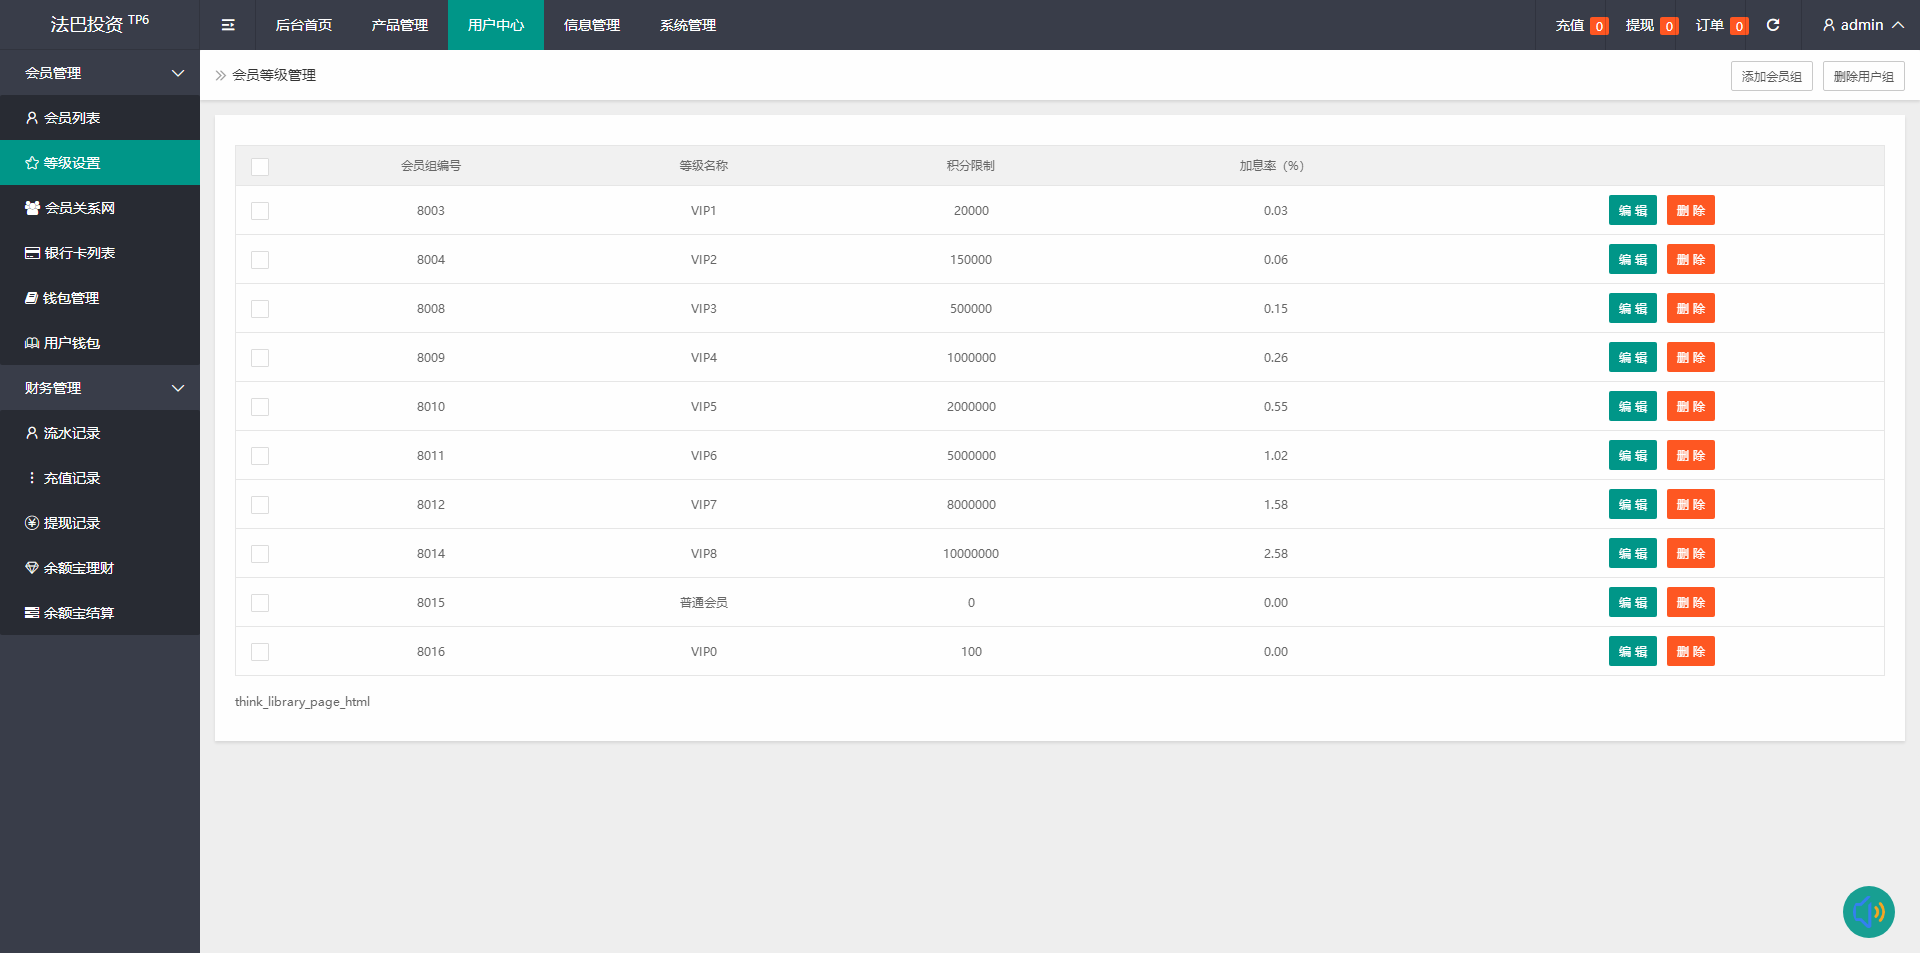Select the checkbox for 普通会员 row 8015

pyautogui.click(x=260, y=603)
